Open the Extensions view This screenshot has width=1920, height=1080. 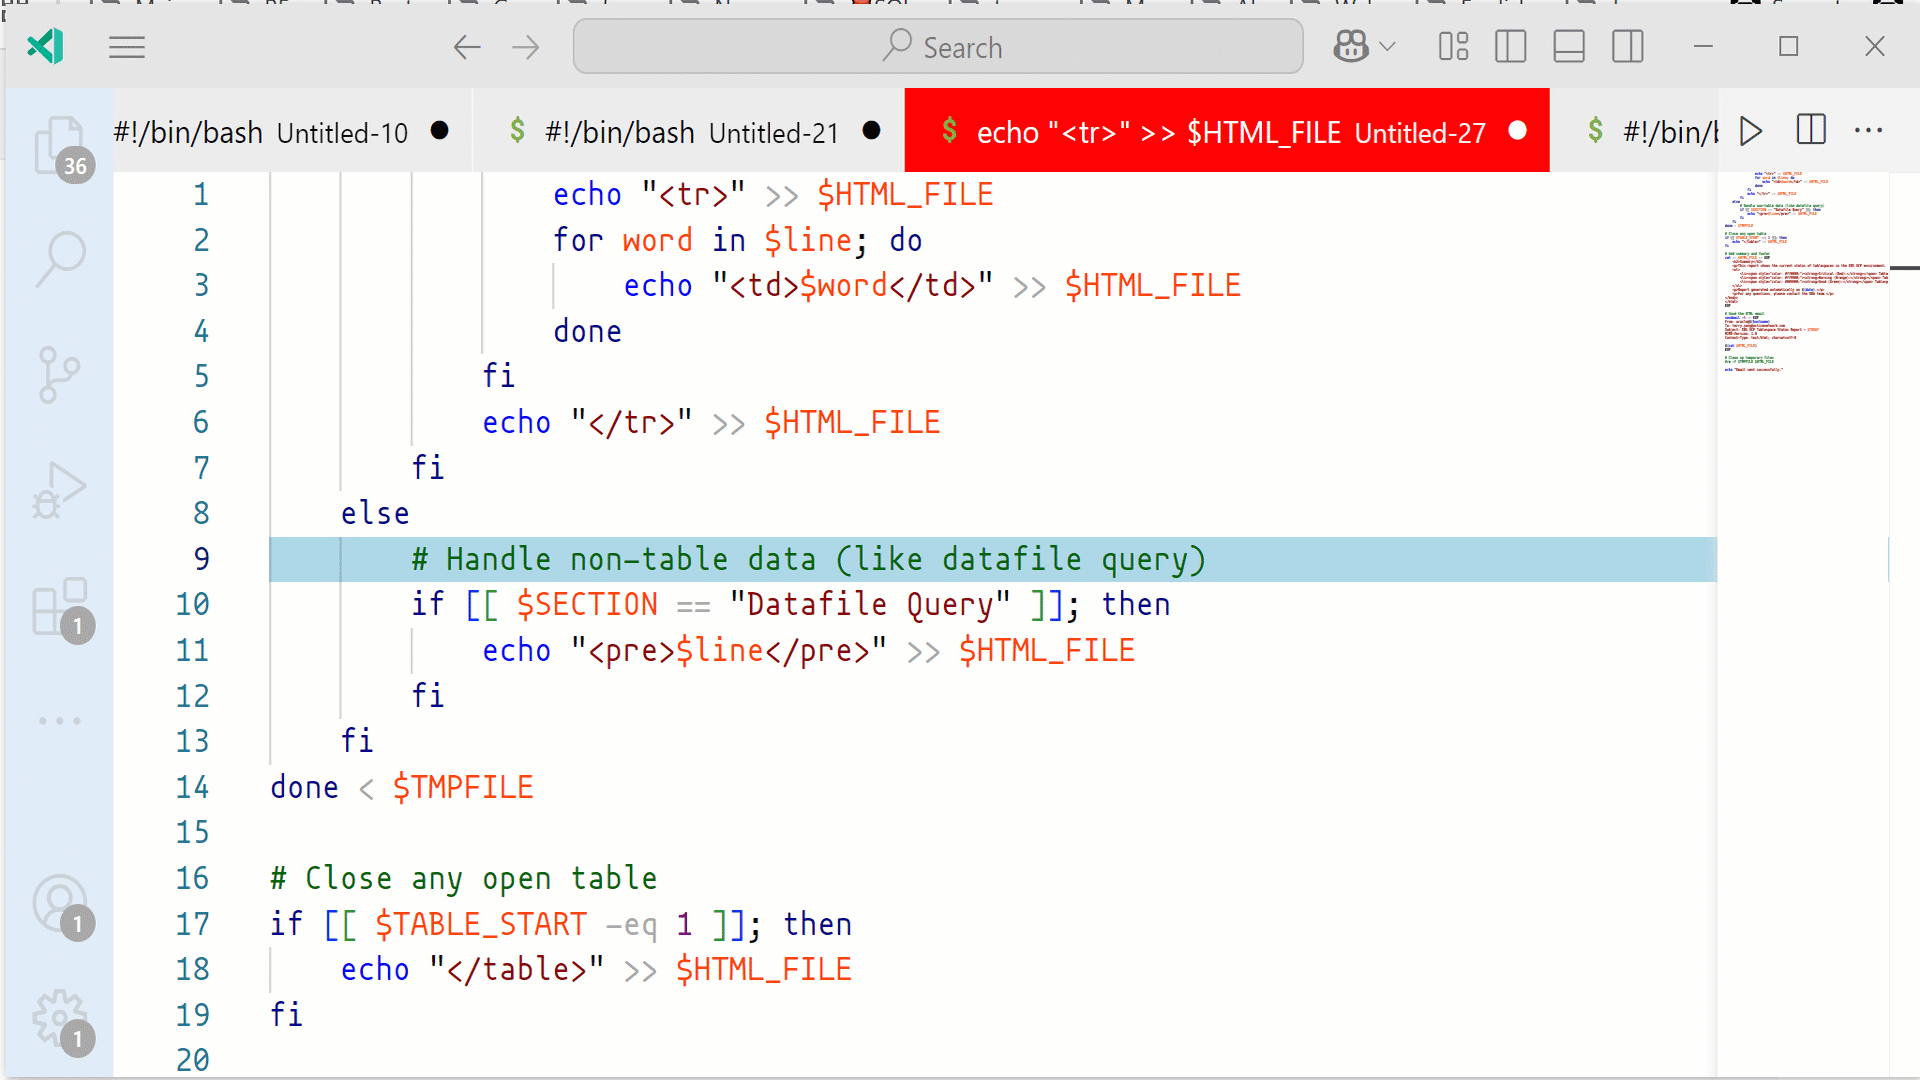tap(60, 606)
